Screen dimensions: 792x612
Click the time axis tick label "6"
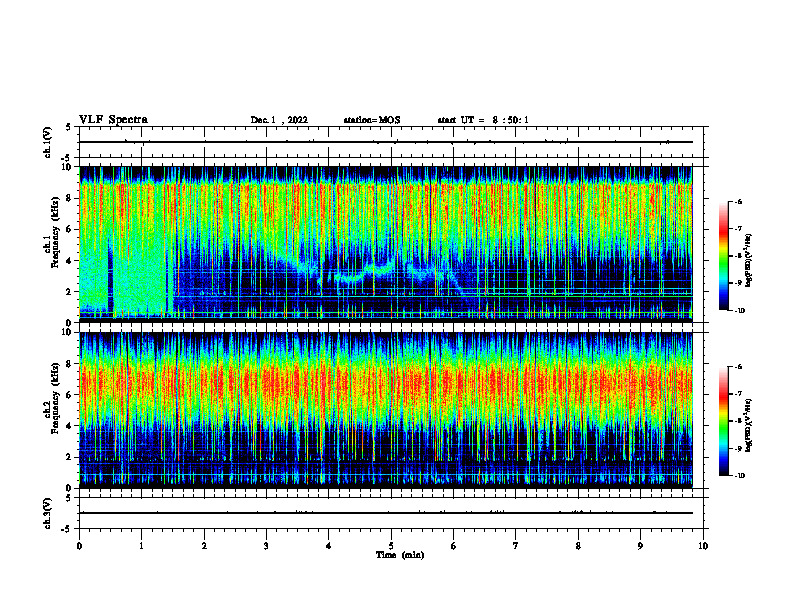pyautogui.click(x=453, y=546)
